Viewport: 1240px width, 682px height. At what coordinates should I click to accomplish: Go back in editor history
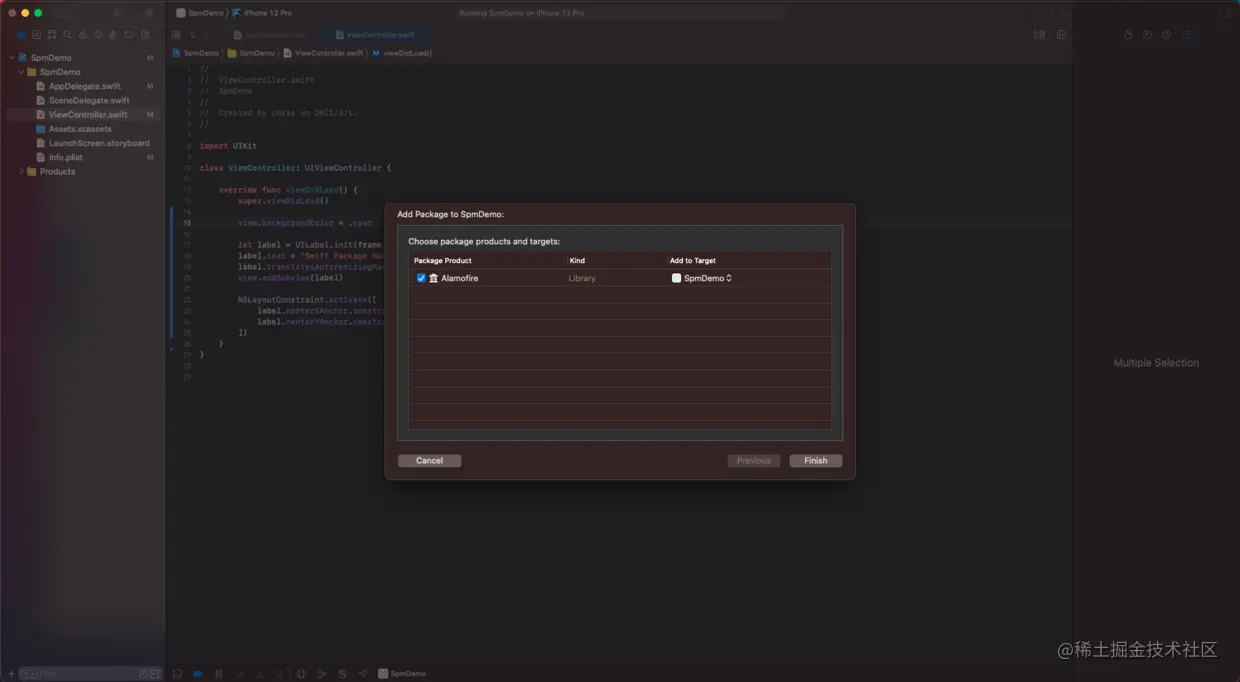193,35
